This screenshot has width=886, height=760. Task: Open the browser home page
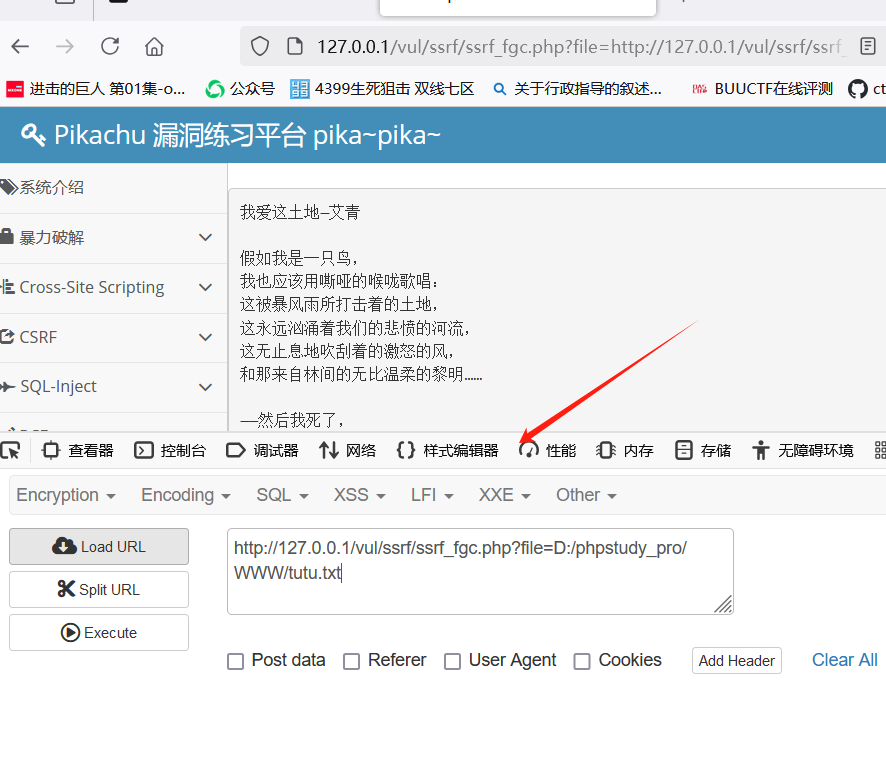tap(154, 46)
